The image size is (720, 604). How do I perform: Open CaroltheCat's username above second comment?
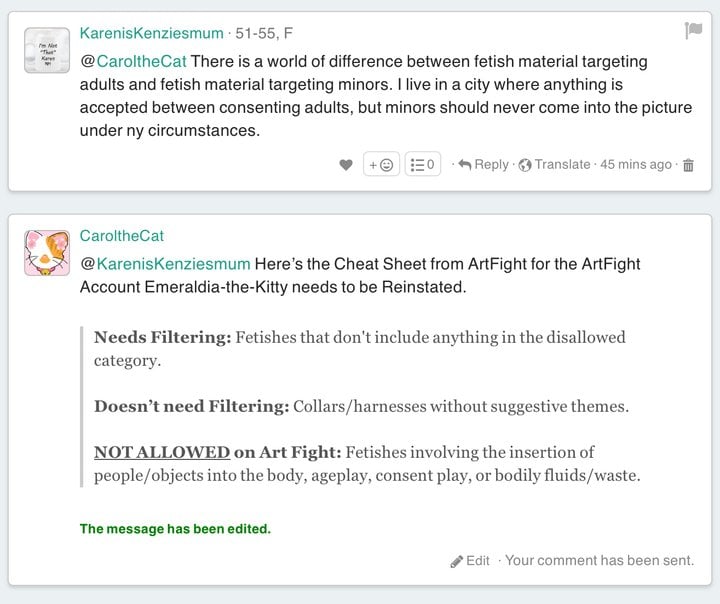[x=122, y=236]
